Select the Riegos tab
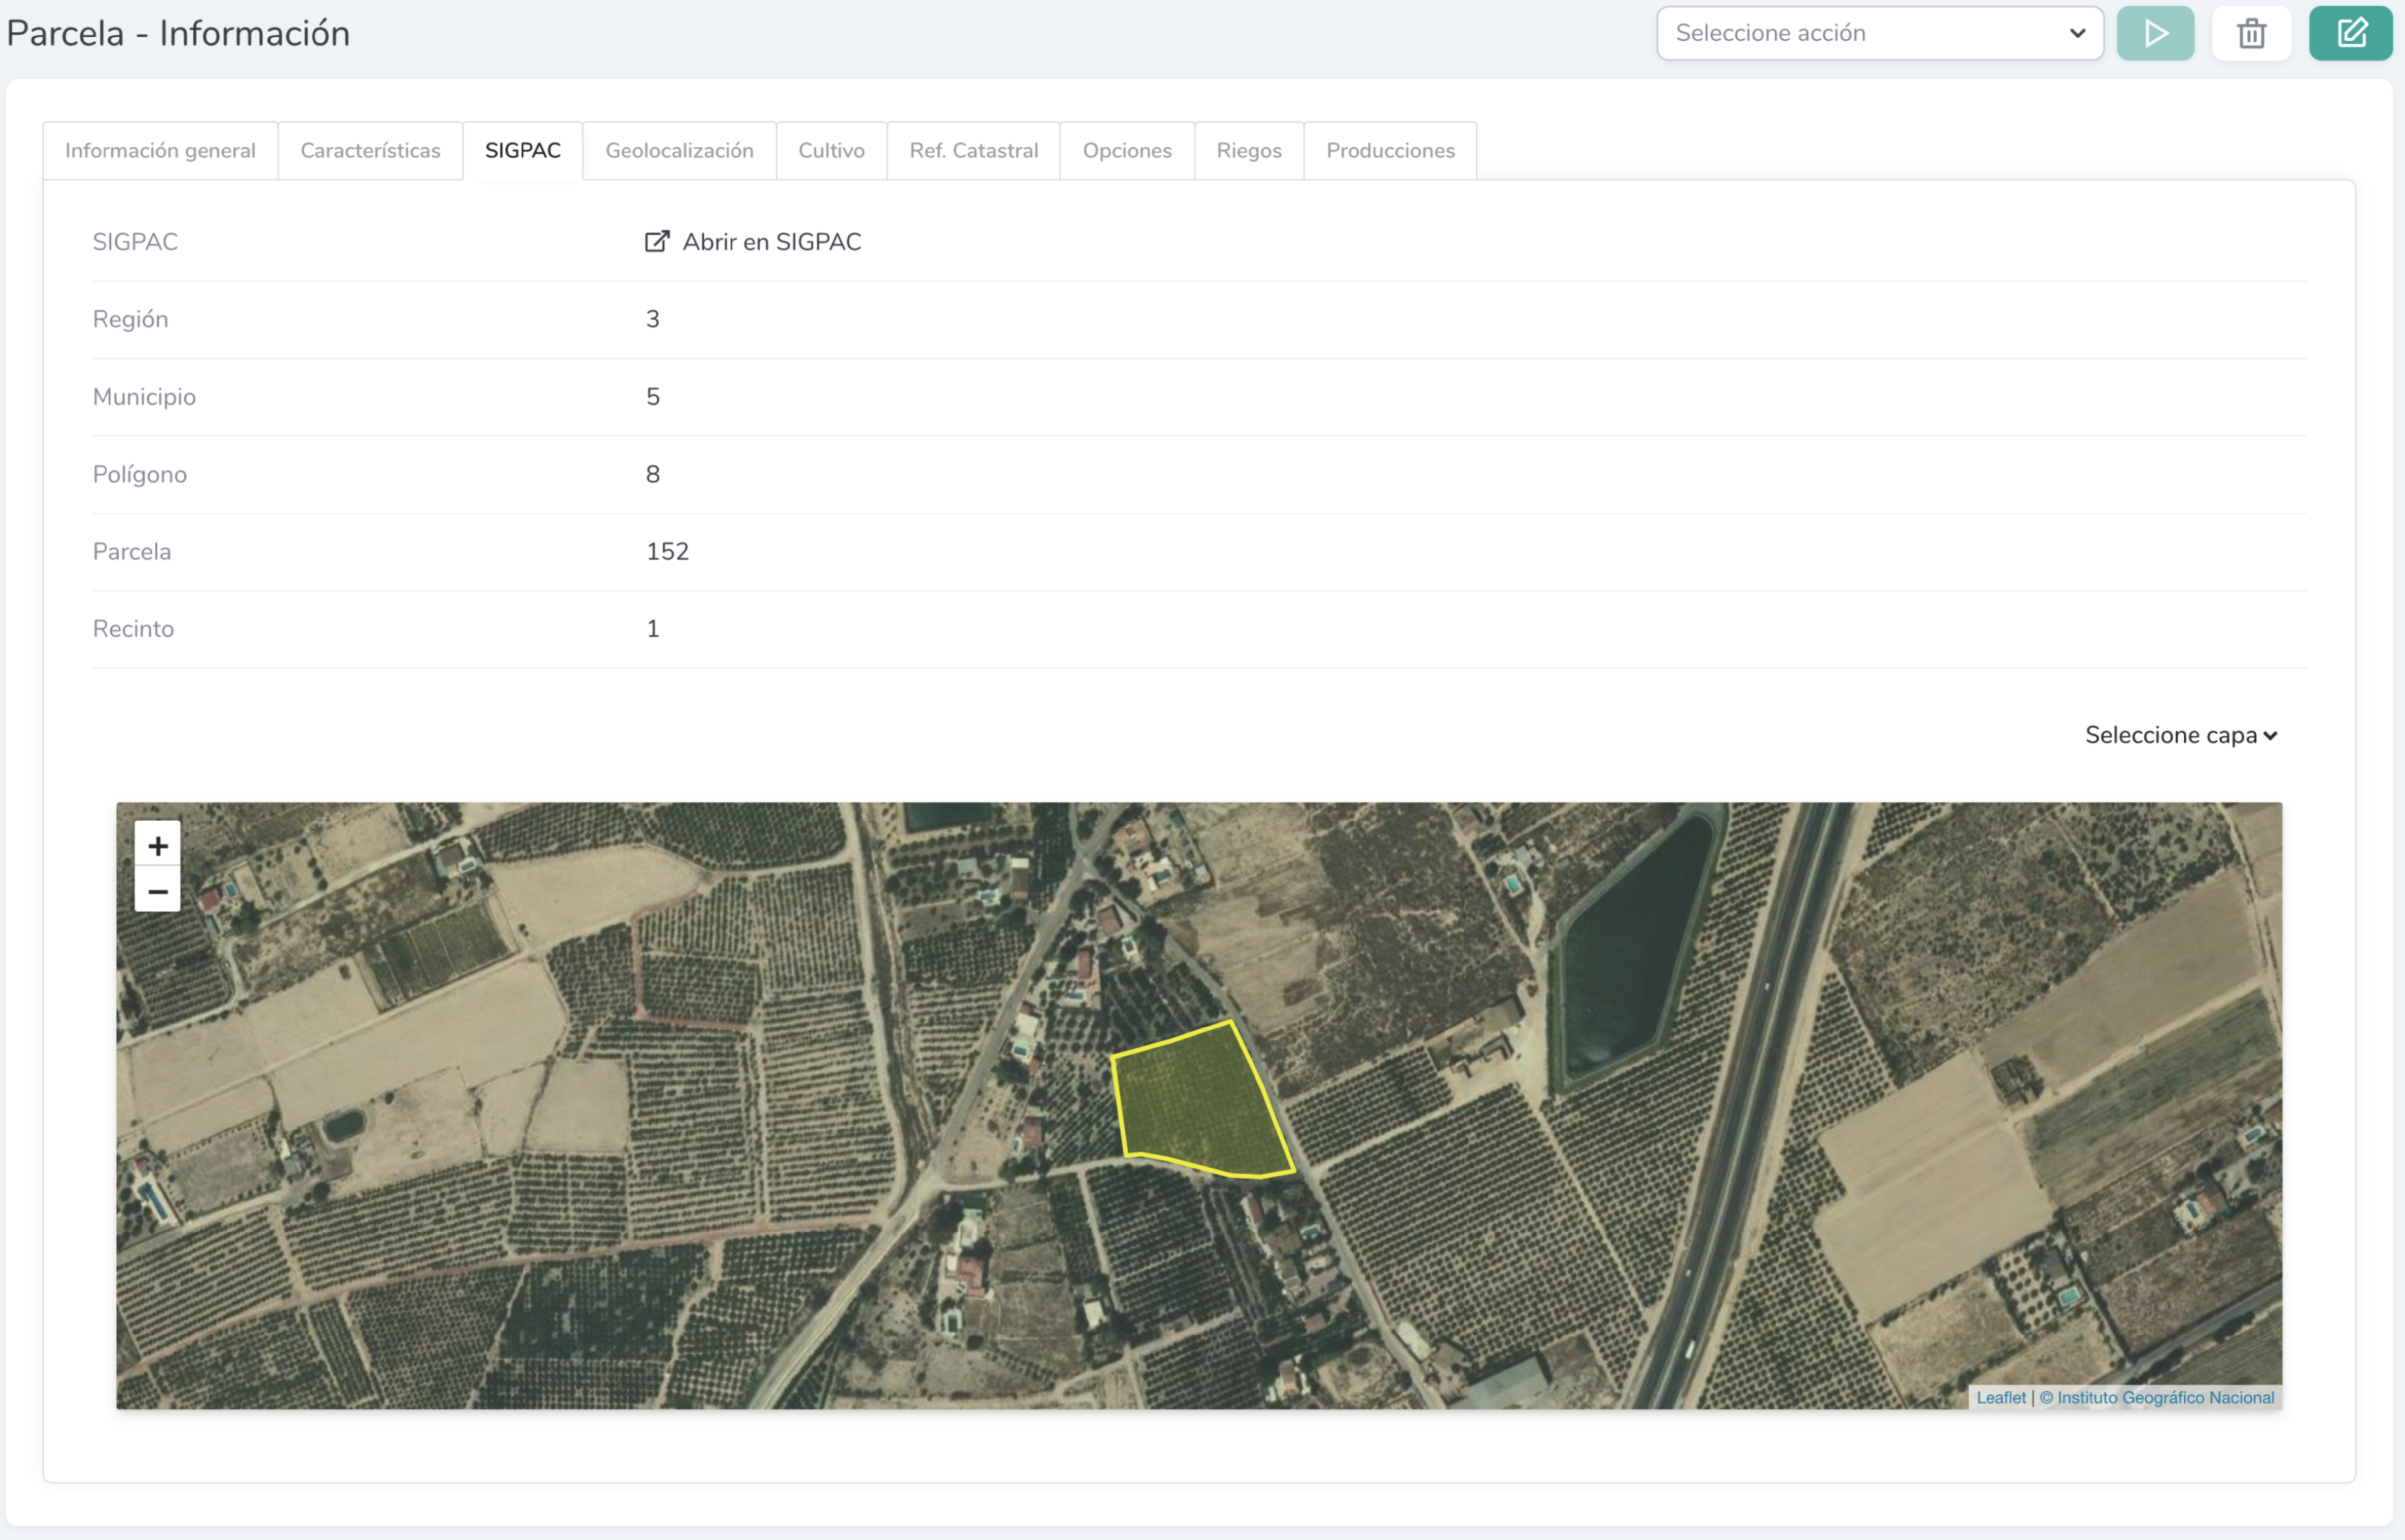Screen dimensions: 2405x1540 [x=1249, y=150]
